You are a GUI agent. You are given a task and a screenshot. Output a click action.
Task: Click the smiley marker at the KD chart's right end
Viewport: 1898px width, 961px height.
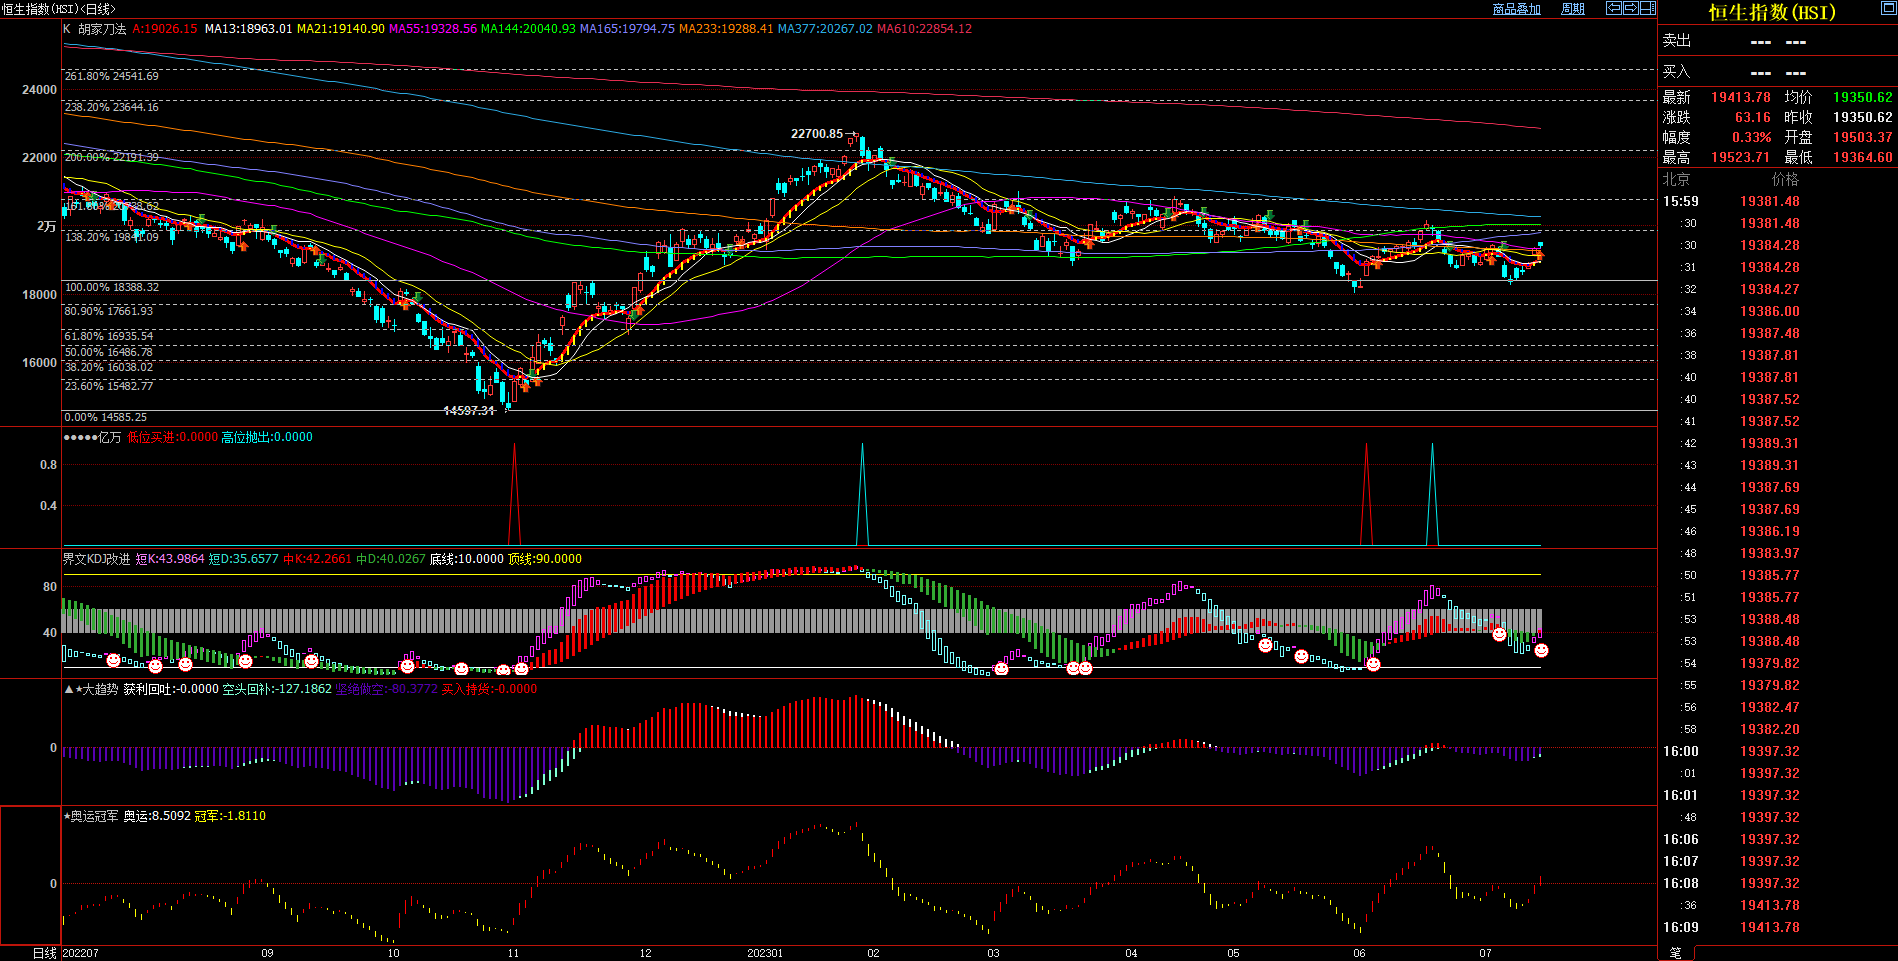point(1541,651)
